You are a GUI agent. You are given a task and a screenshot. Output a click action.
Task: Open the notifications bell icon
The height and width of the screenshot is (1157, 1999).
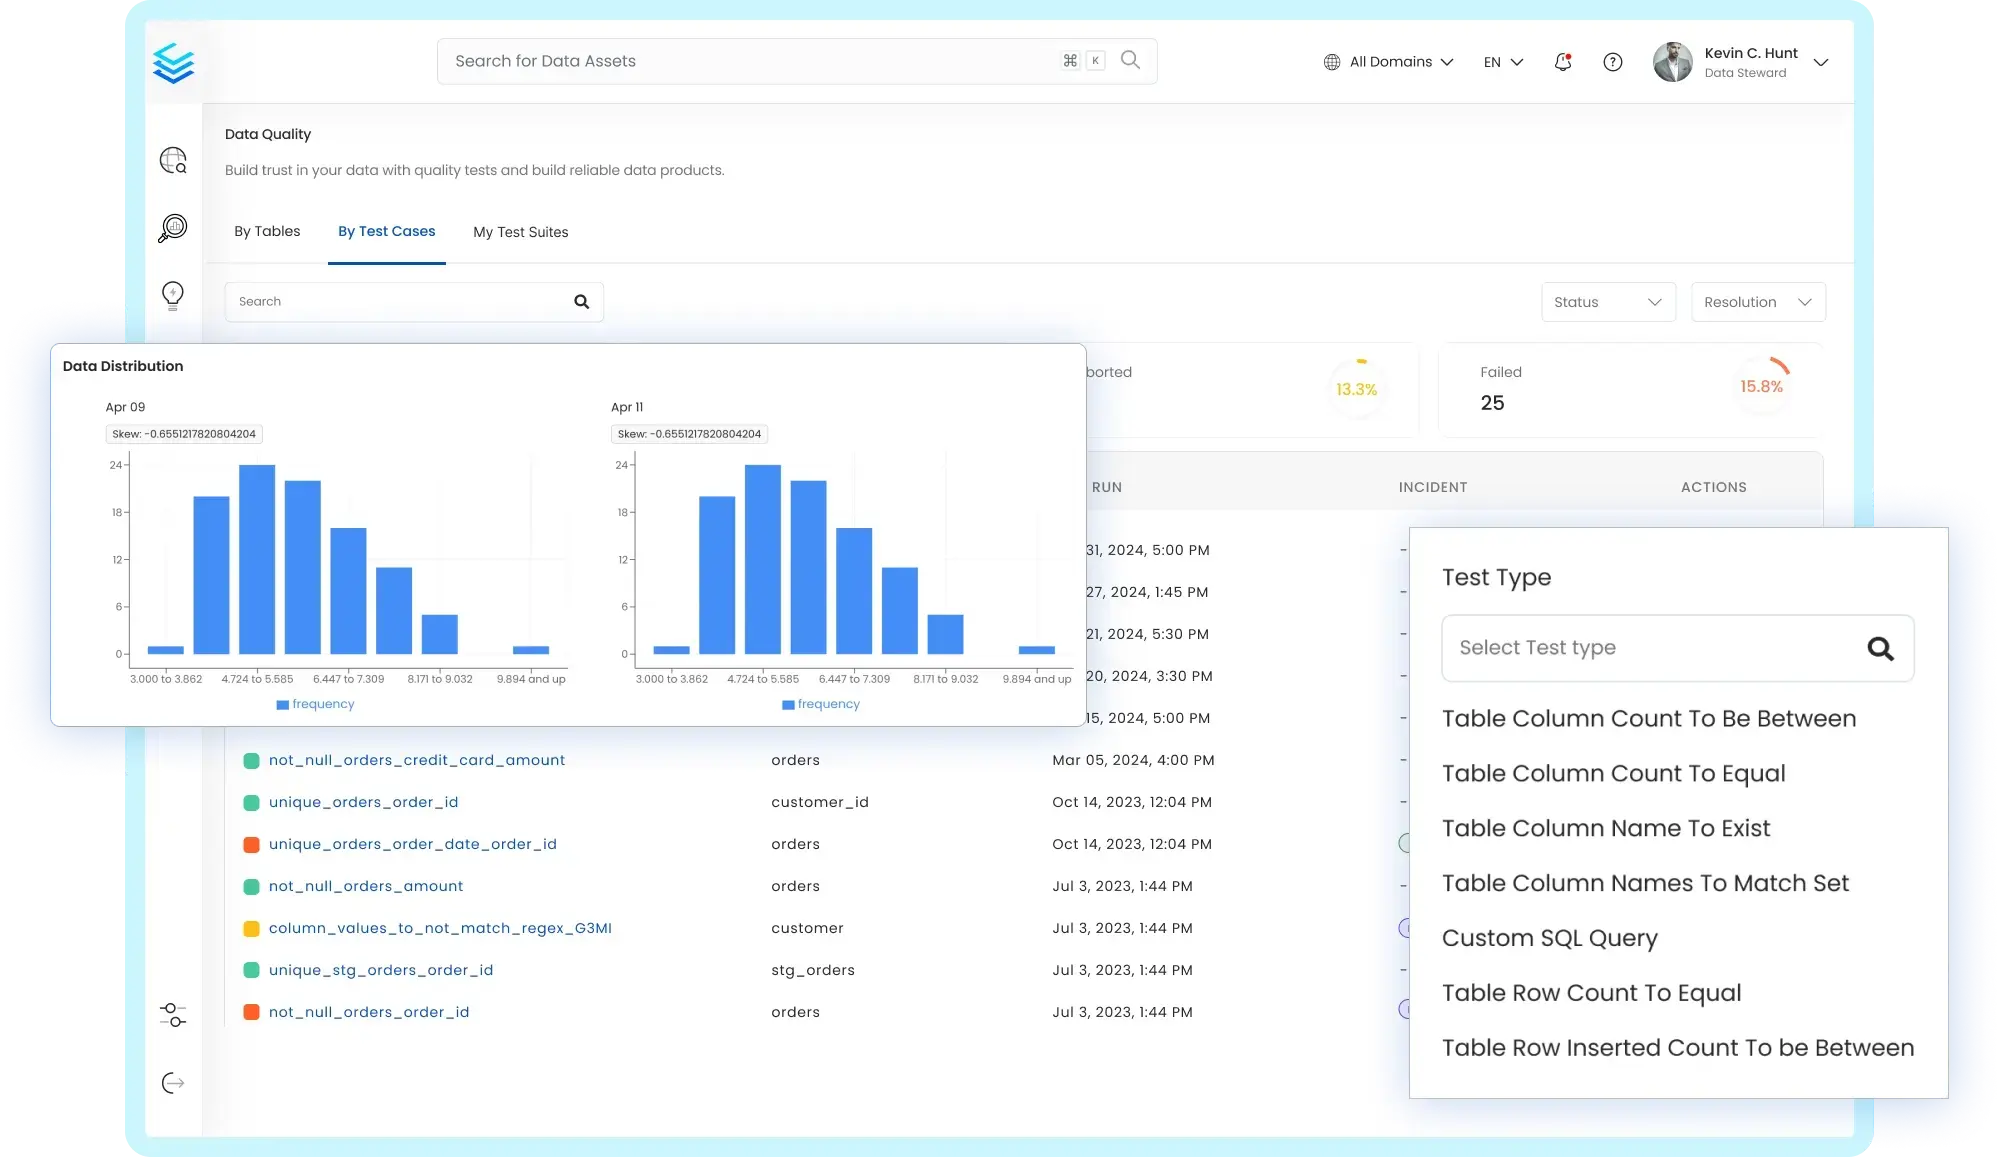tap(1563, 62)
